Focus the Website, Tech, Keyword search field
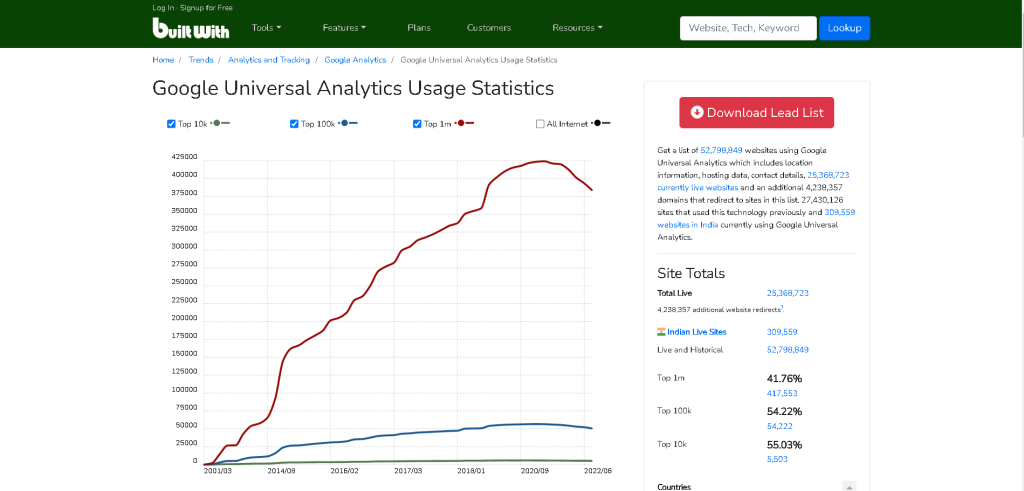Viewport: 1024px width, 491px height. (747, 28)
